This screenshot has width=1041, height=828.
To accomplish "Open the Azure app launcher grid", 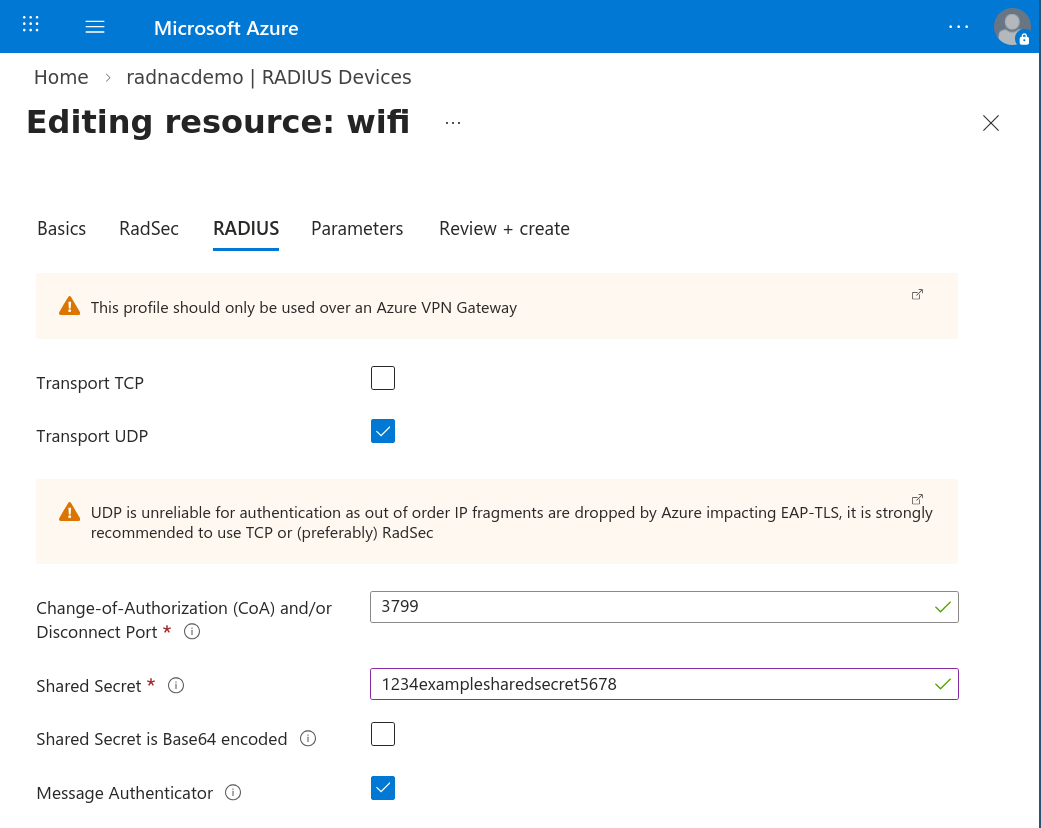I will [x=29, y=25].
